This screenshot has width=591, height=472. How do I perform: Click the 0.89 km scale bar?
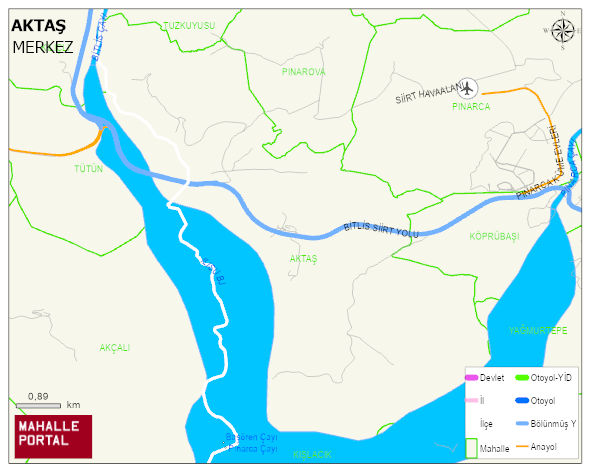click(x=38, y=406)
